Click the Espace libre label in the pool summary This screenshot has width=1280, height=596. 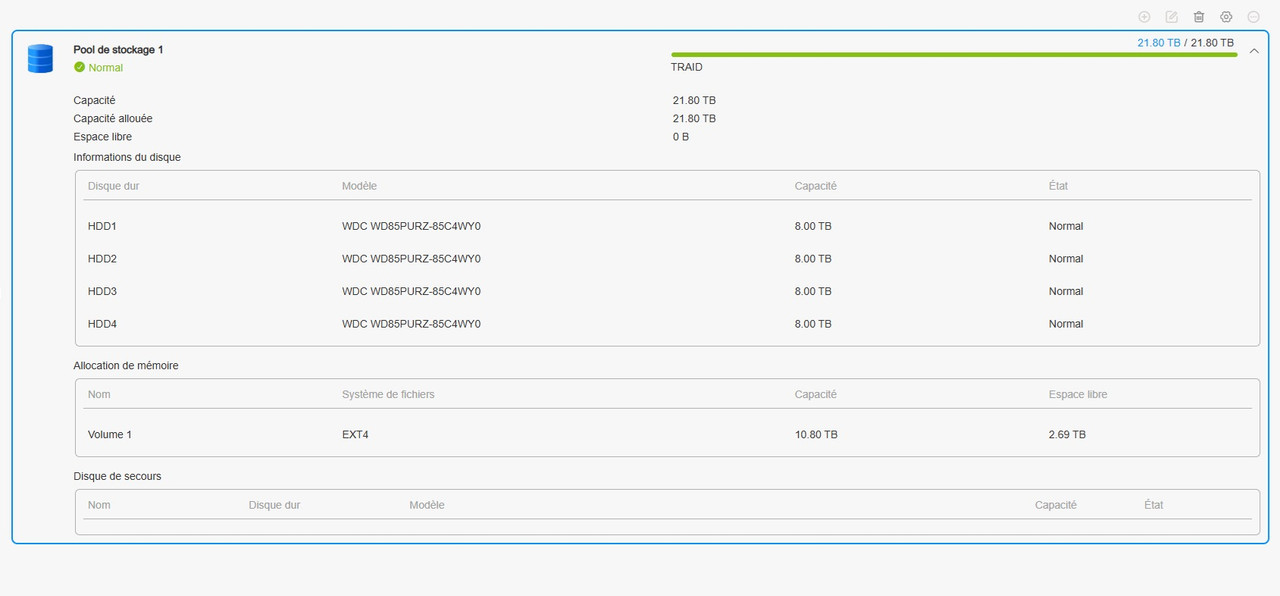click(103, 137)
